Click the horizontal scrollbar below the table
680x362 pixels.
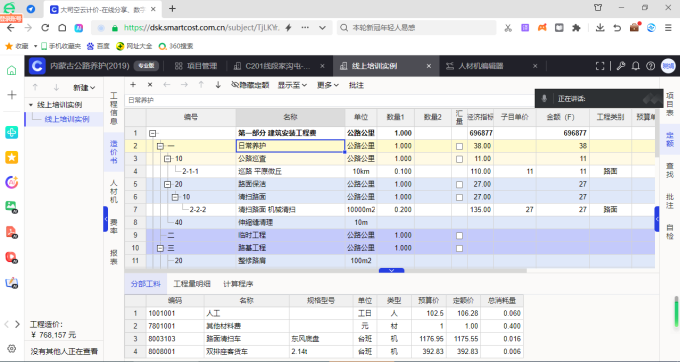coord(326,271)
